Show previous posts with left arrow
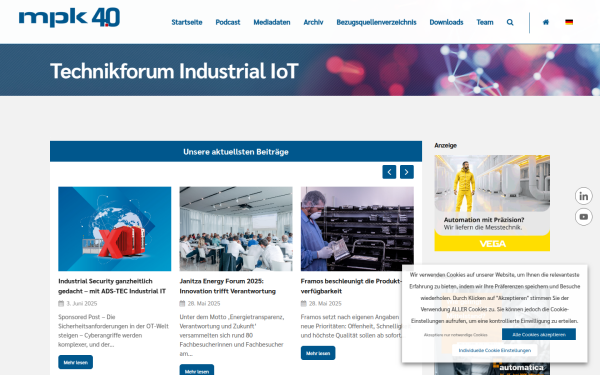This screenshot has width=600, height=375. click(389, 172)
